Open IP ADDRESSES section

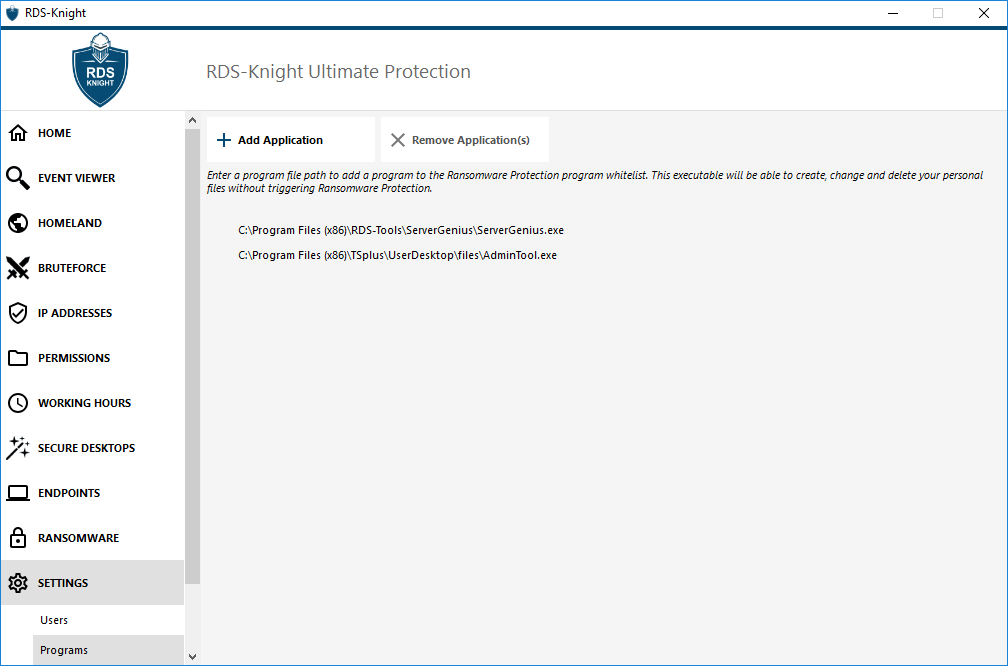pos(93,313)
